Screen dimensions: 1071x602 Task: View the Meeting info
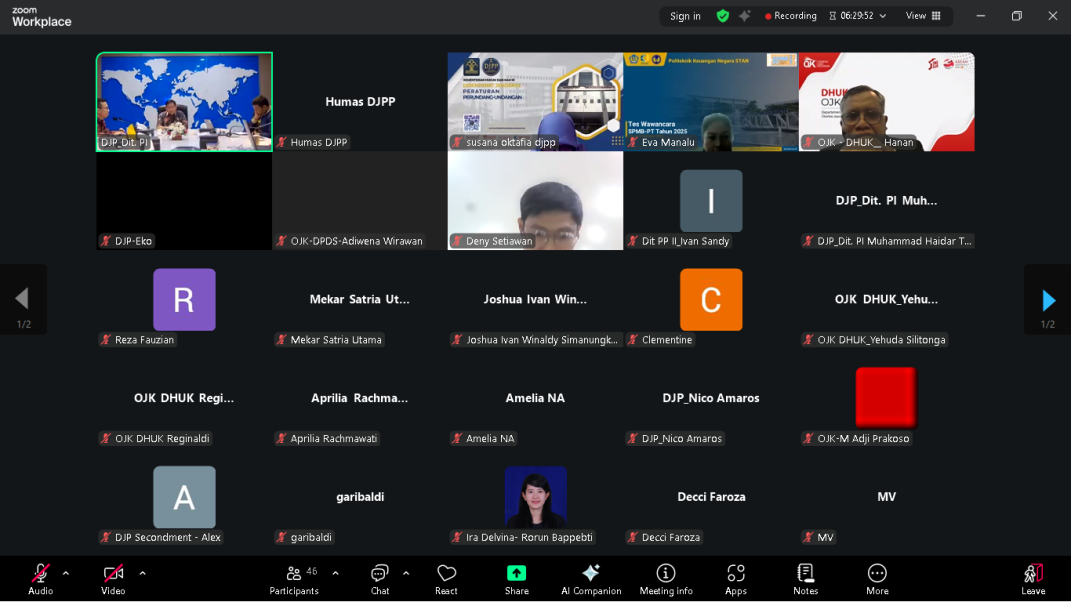[x=665, y=578]
